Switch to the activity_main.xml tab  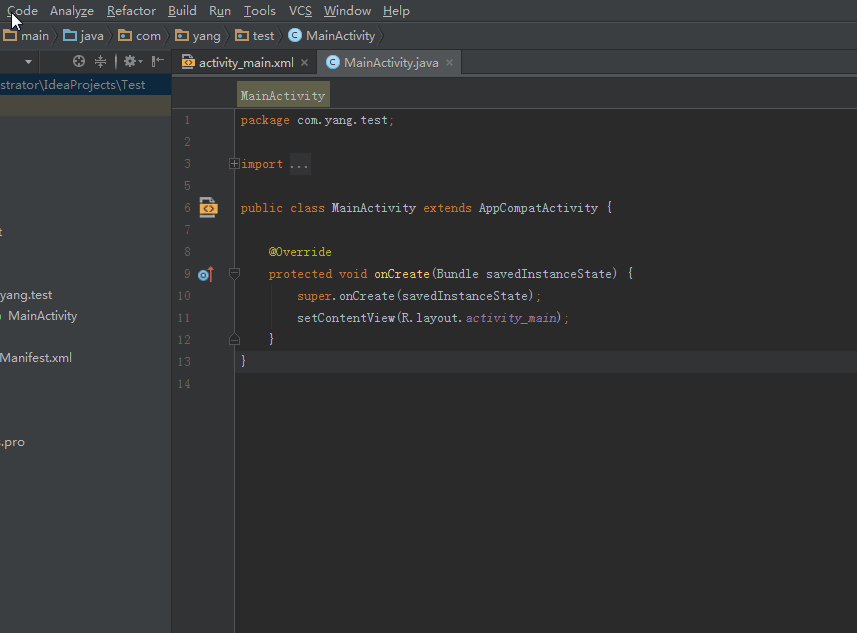tap(245, 61)
